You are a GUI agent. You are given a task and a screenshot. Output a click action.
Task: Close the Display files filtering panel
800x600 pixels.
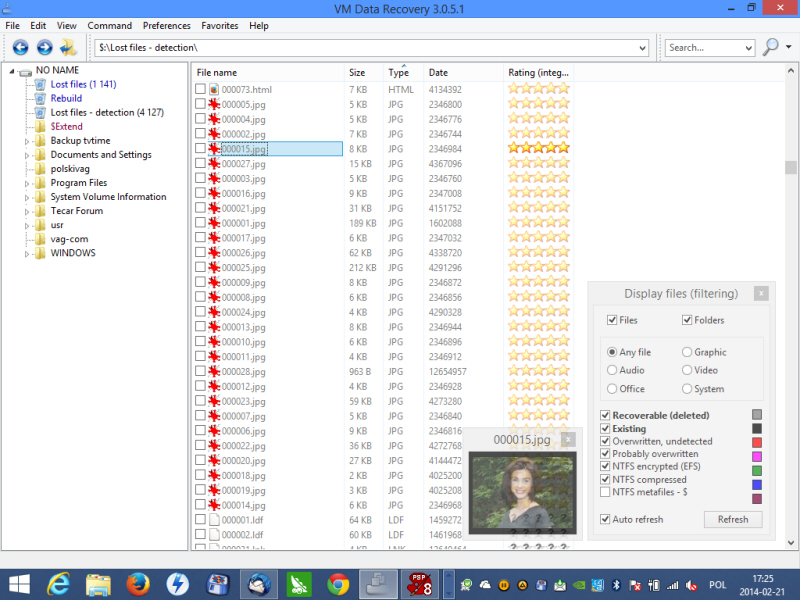(761, 293)
